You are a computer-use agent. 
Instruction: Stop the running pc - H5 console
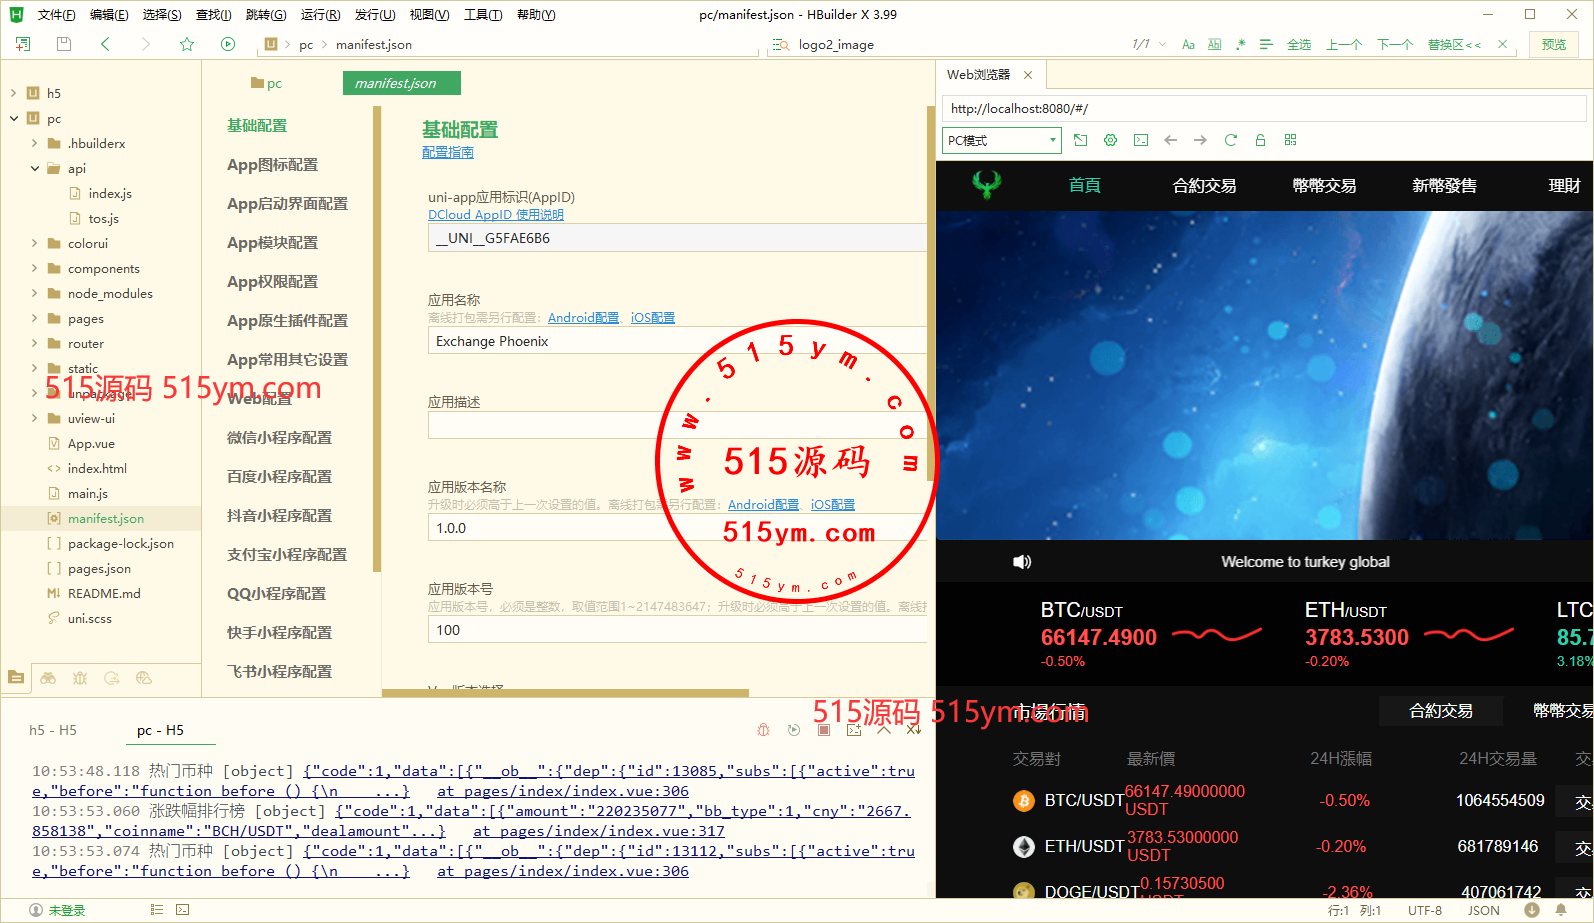pyautogui.click(x=824, y=730)
